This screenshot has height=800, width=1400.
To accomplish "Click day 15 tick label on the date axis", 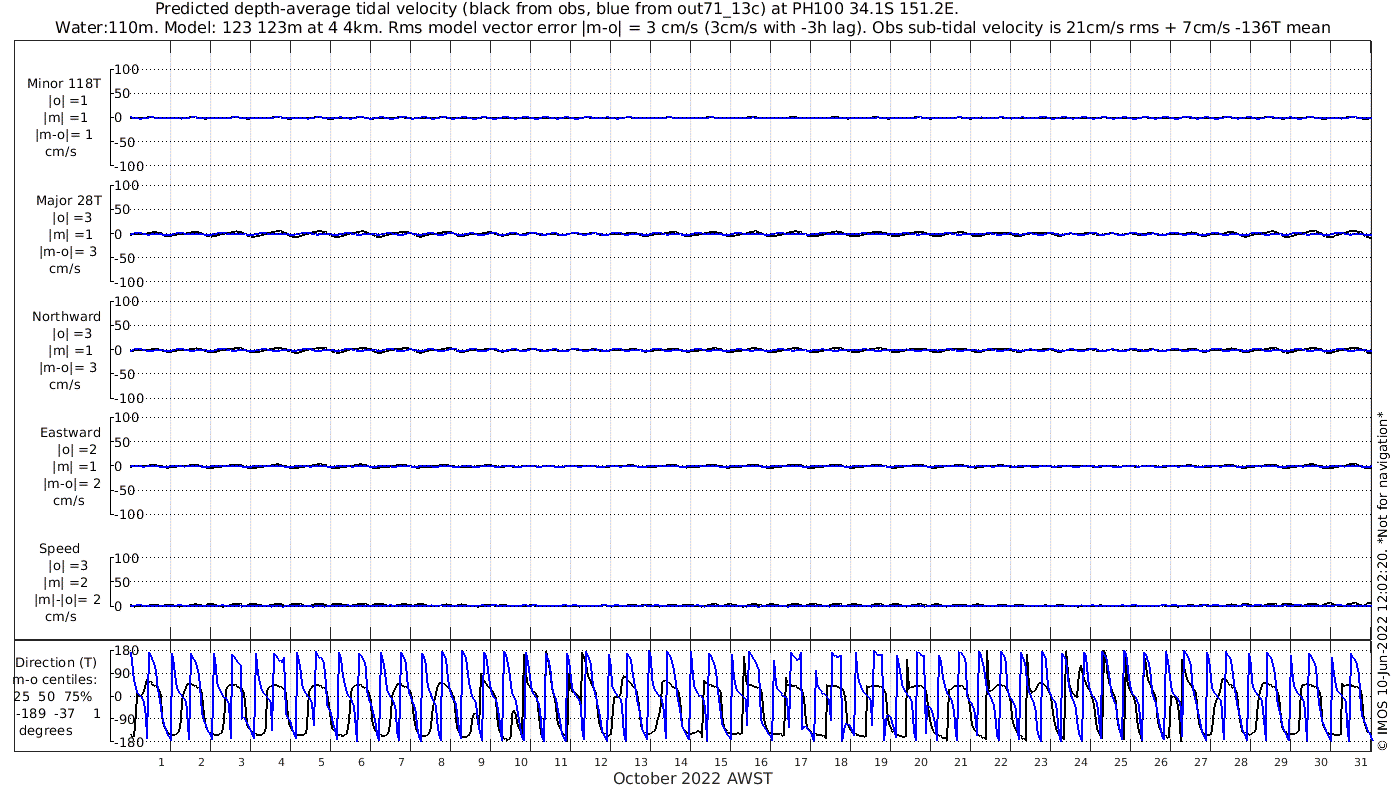I will [x=721, y=762].
